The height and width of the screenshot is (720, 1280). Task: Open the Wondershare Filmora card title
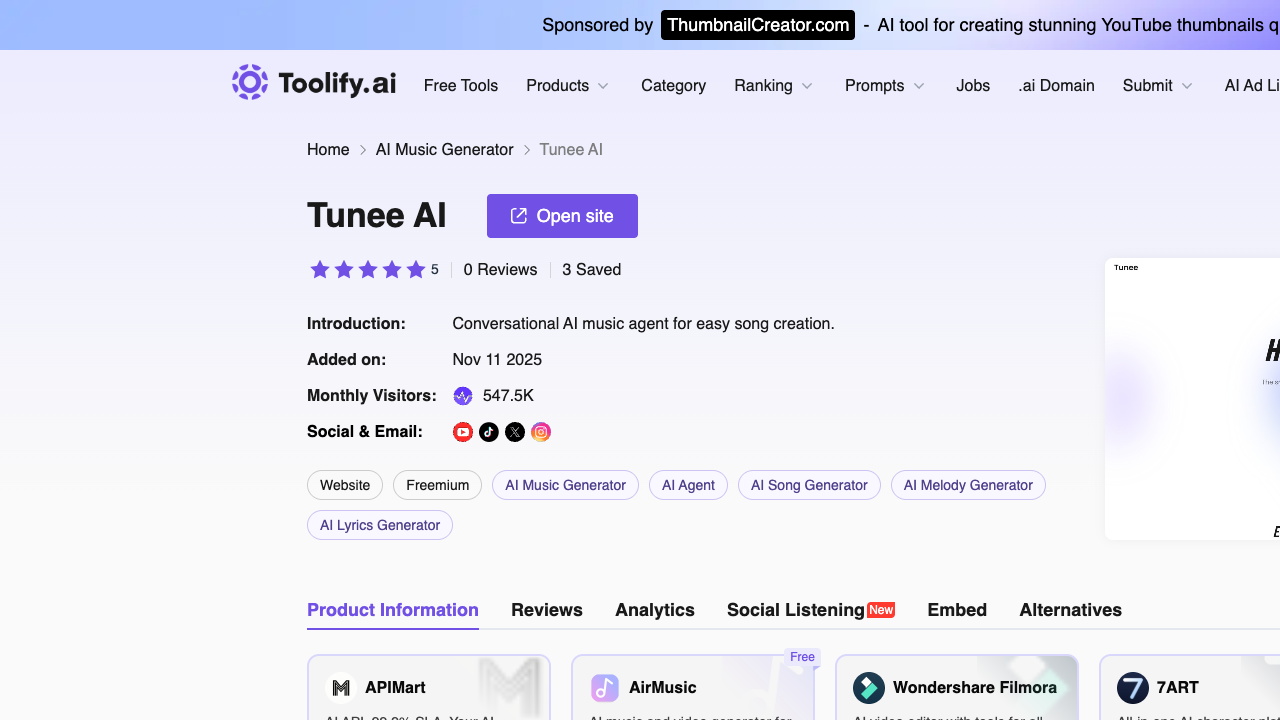975,688
